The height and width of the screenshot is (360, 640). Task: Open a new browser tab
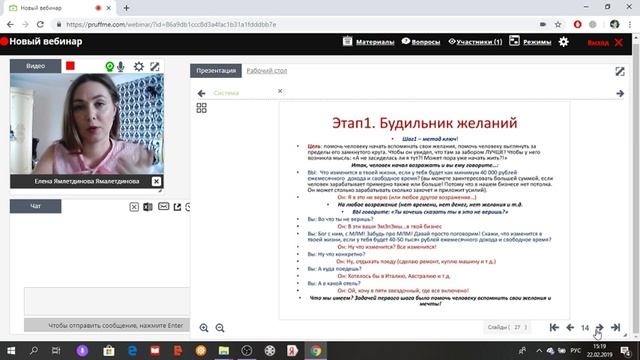(126, 8)
